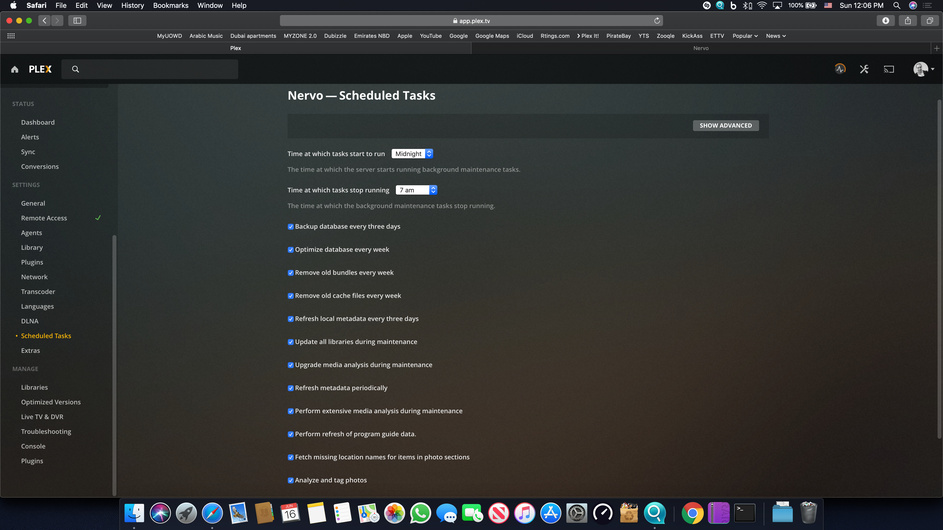This screenshot has width=943, height=530.
Task: Expand the Popular bookmarks folder
Action: 745,36
